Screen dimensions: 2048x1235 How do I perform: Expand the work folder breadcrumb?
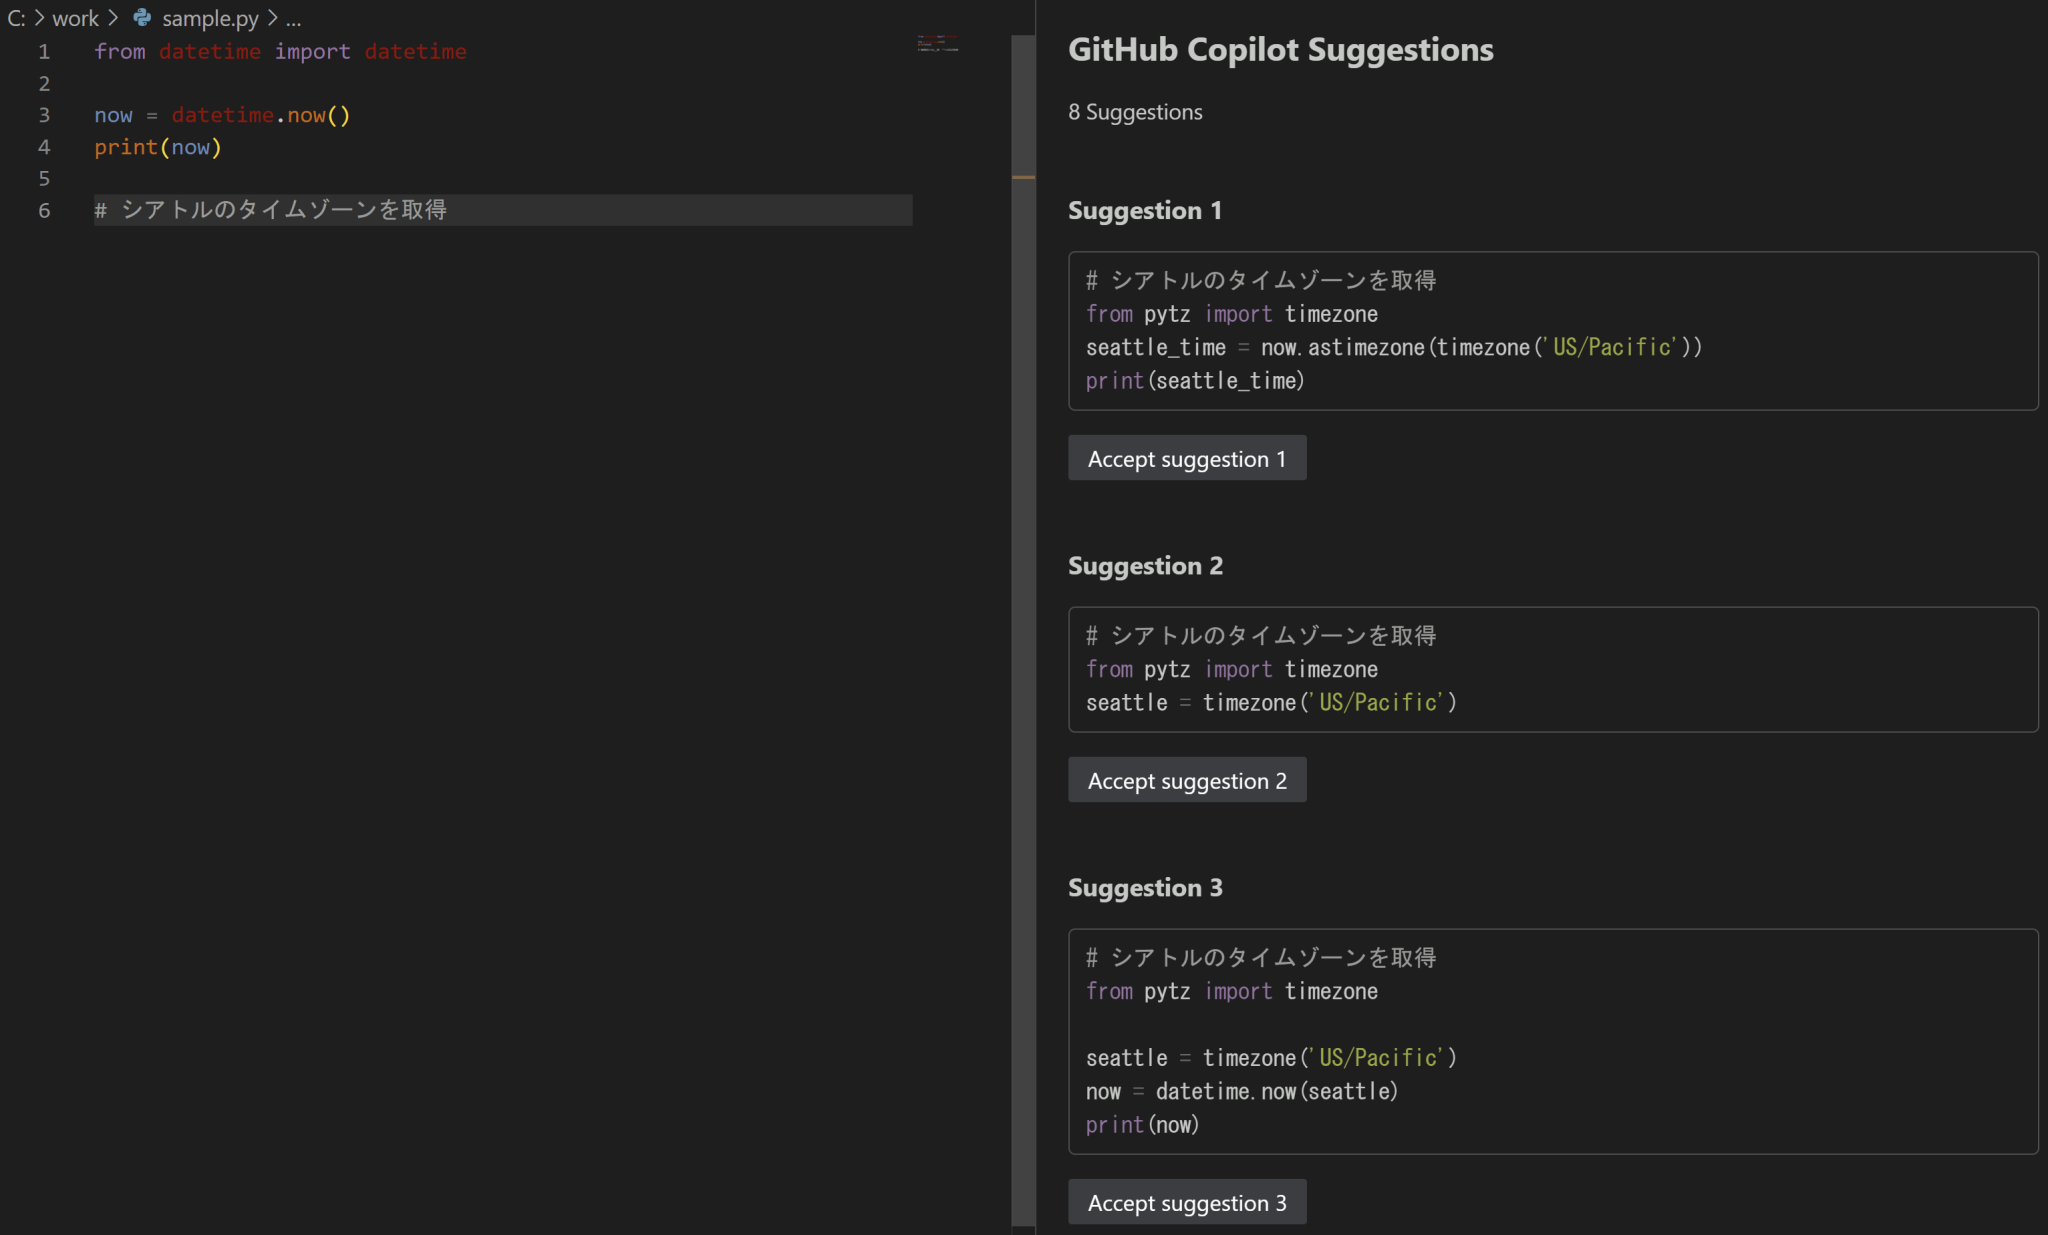pyautogui.click(x=78, y=18)
